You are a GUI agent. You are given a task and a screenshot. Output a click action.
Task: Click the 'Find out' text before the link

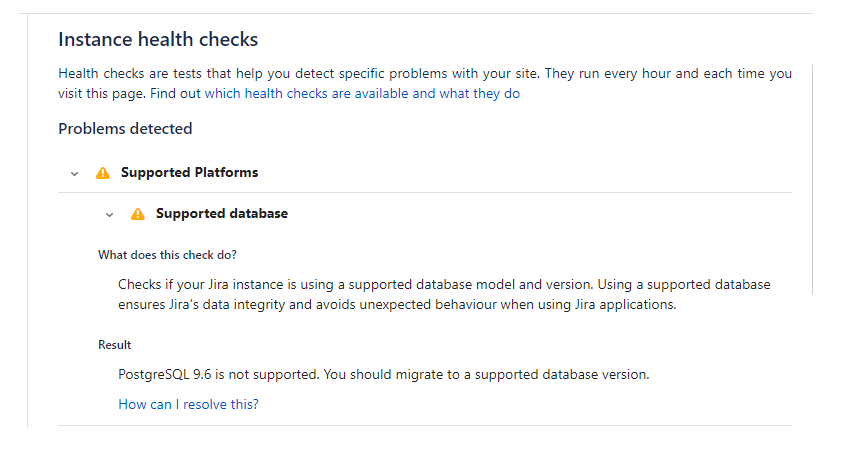coord(177,94)
